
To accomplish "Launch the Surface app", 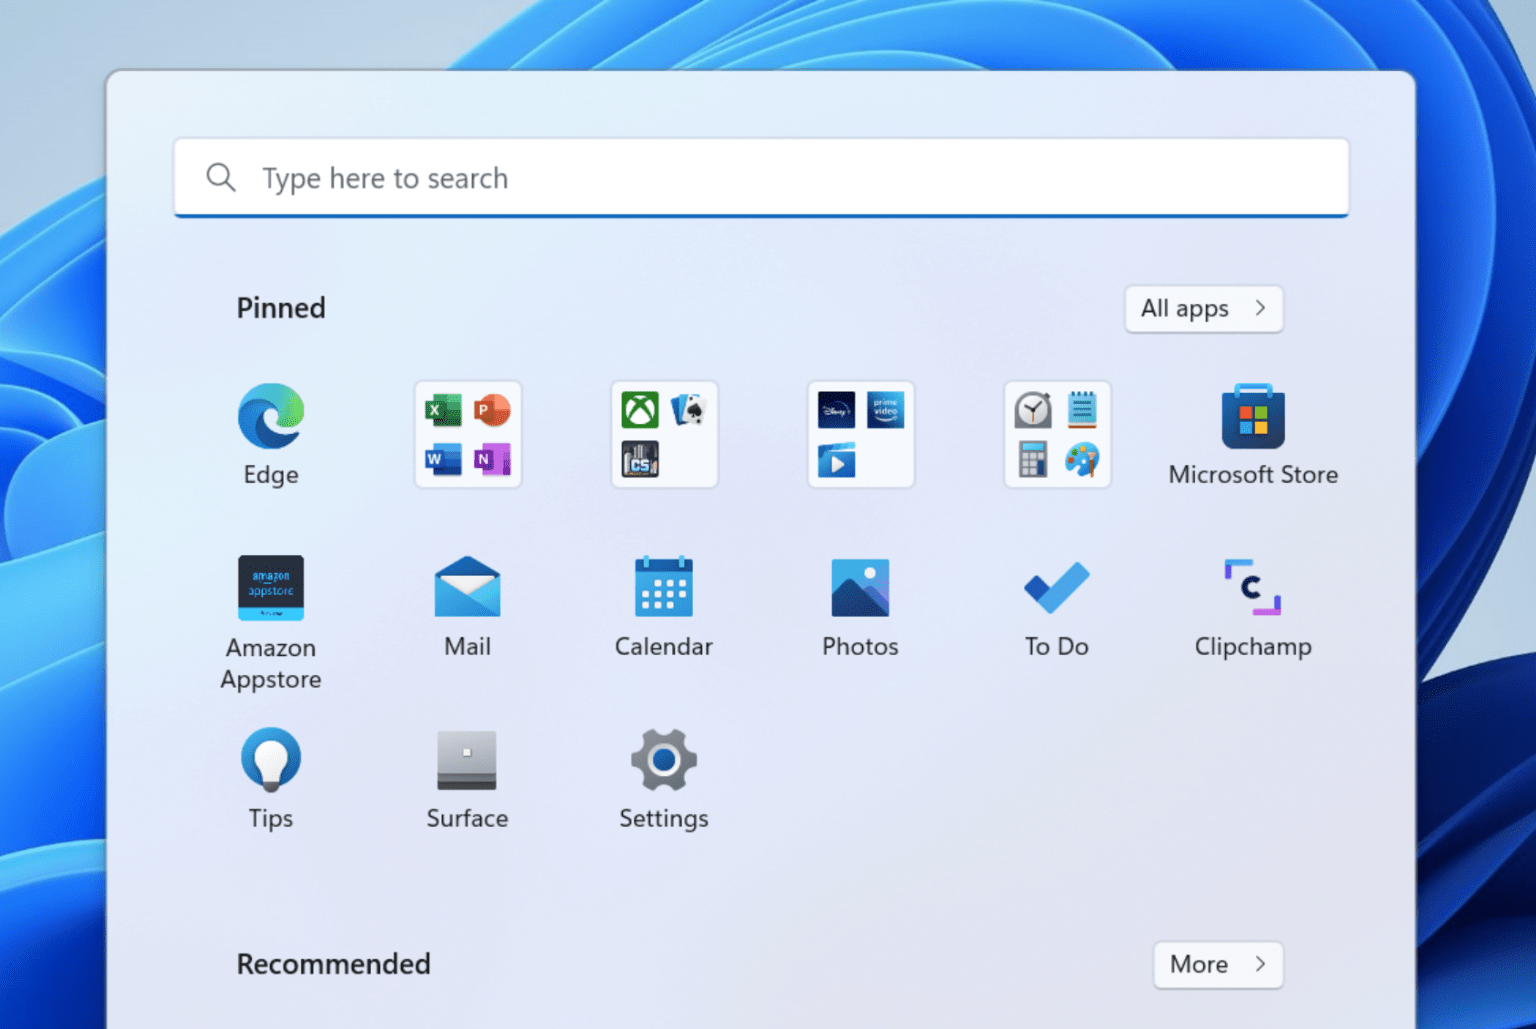I will [467, 762].
